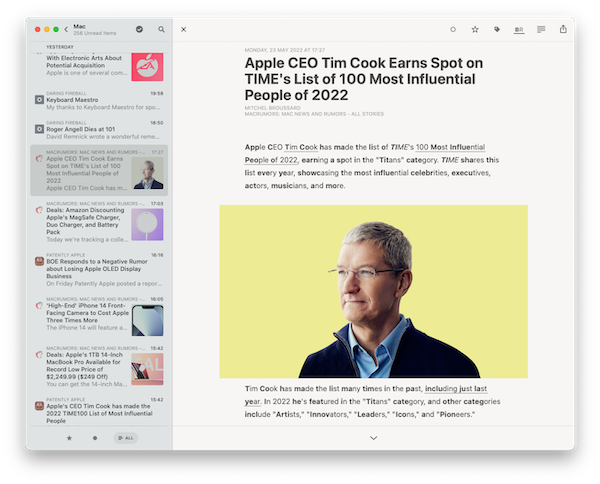Open tags with the tag icon
Image resolution: width=600 pixels, height=484 pixels.
(497, 29)
